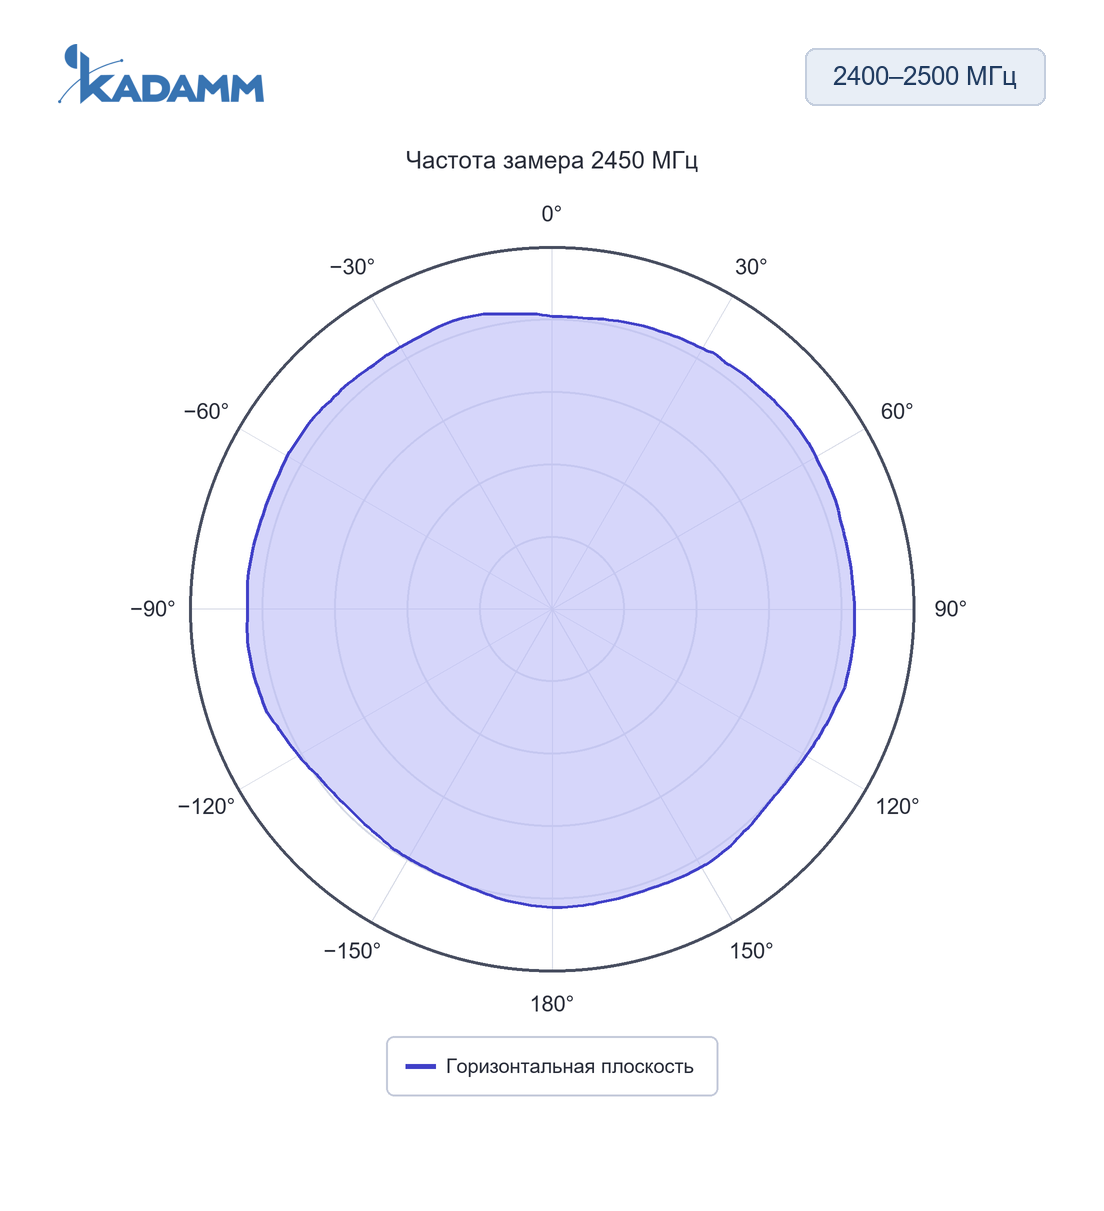Click the blue legend line swatch

pos(421,1066)
